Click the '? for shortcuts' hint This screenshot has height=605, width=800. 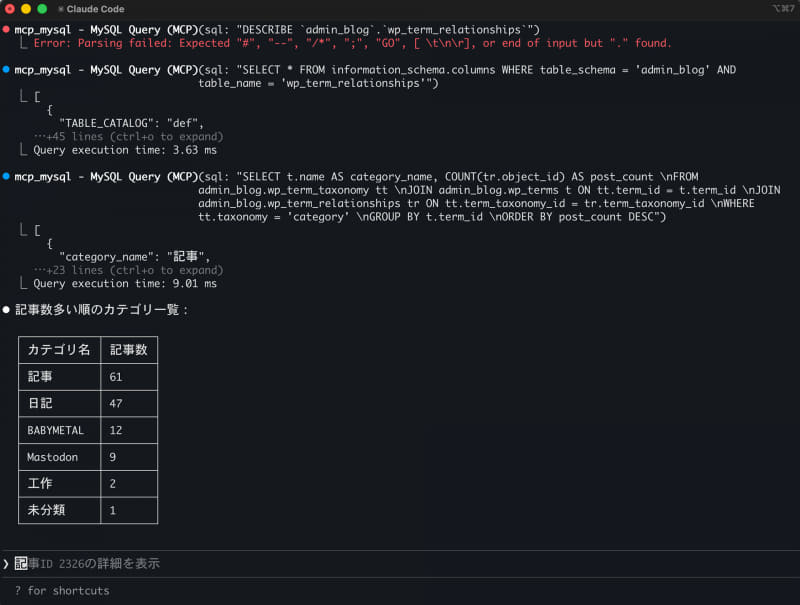pyautogui.click(x=62, y=591)
